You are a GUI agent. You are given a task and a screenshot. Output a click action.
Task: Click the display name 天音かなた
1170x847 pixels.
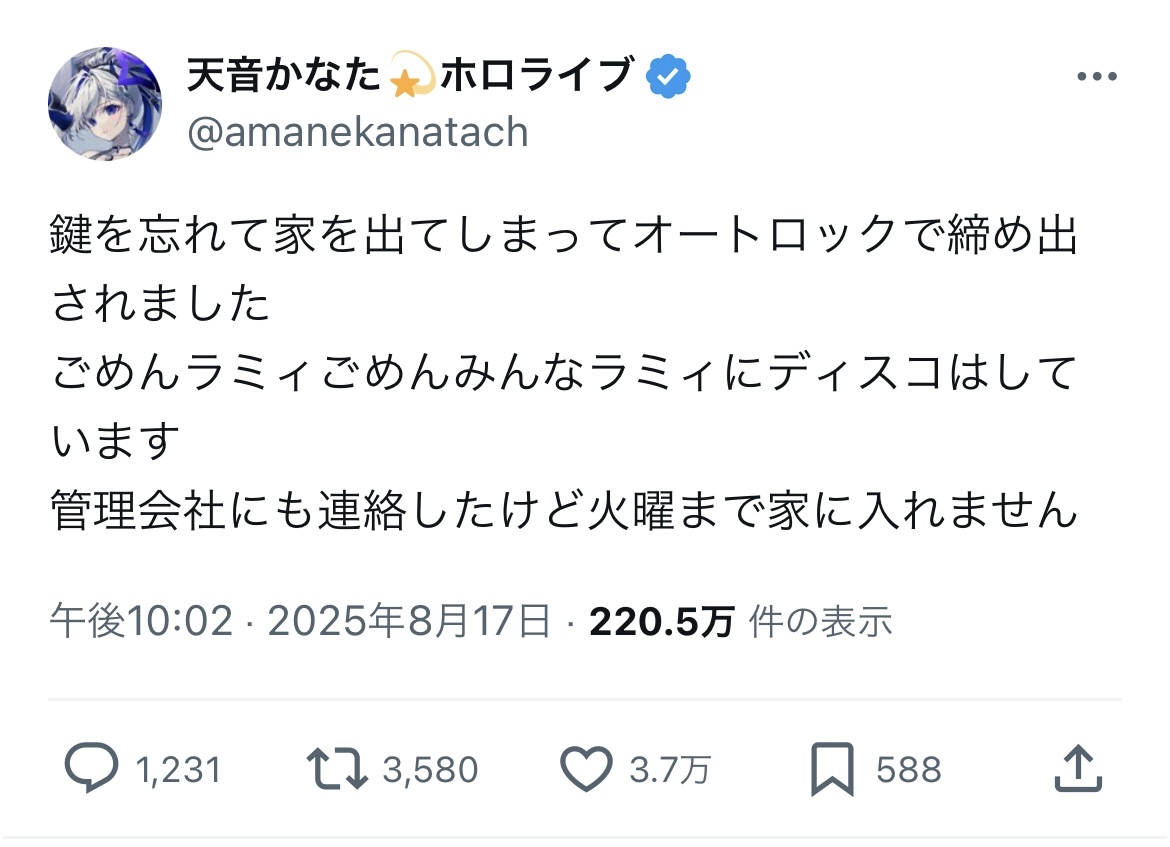[286, 76]
